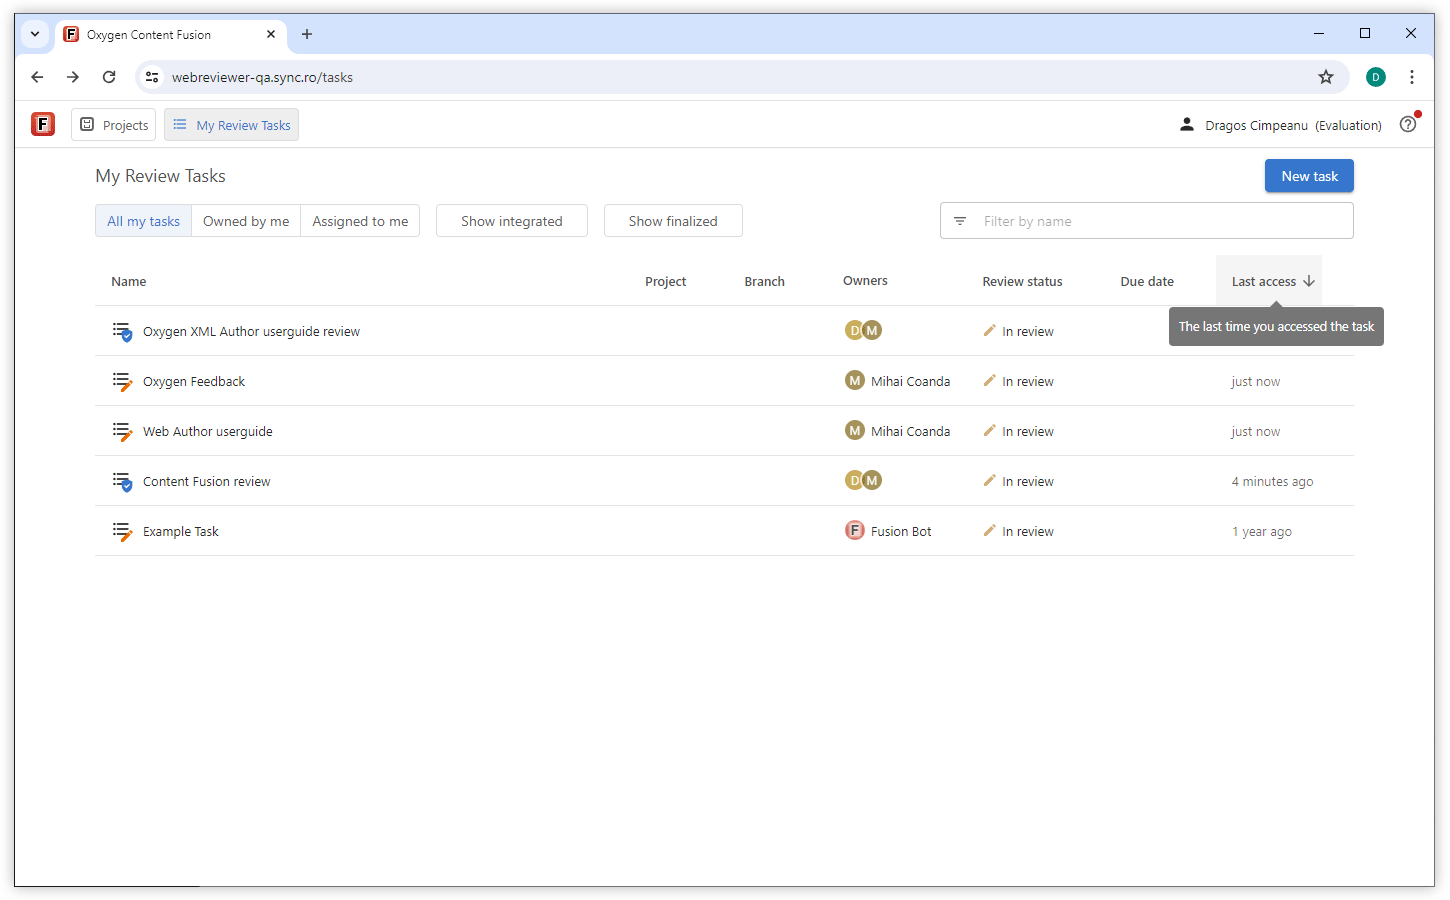Open the Web Author userguide task
1450x900 pixels.
coord(208,432)
